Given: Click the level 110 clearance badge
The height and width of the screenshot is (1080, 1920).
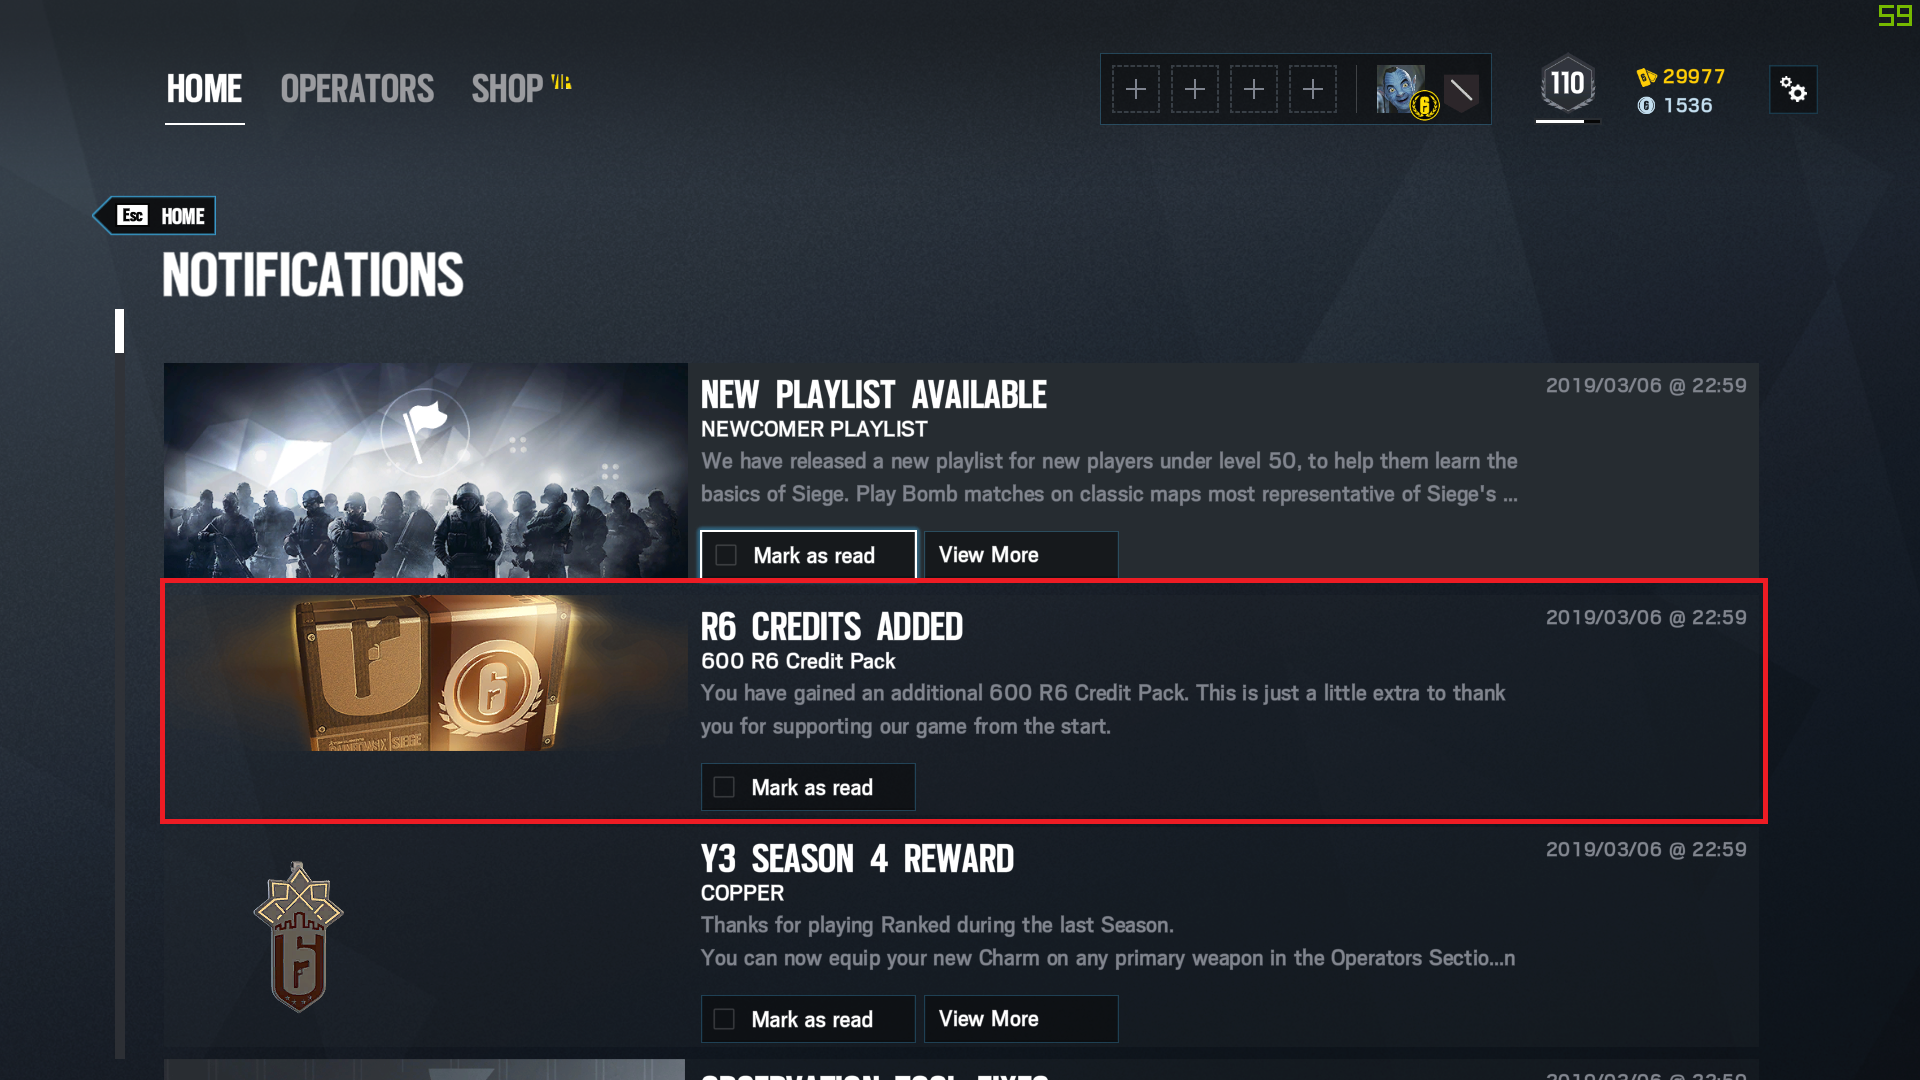Looking at the screenshot, I should coord(1567,84).
